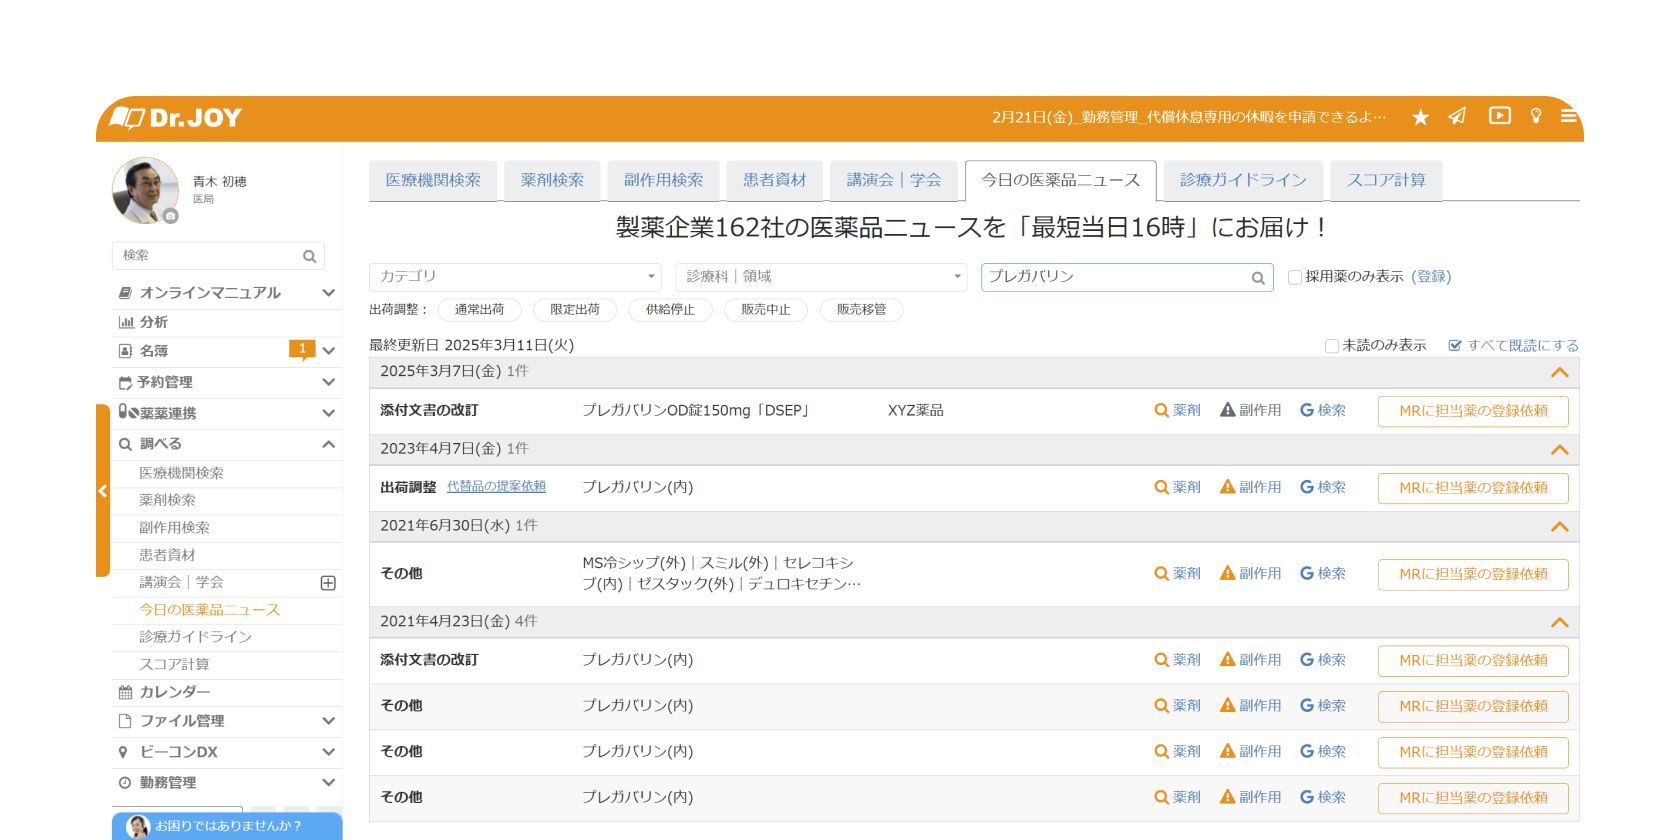Click Google 検索 in MS冷シップ row
This screenshot has width=1680, height=840.
(1323, 573)
